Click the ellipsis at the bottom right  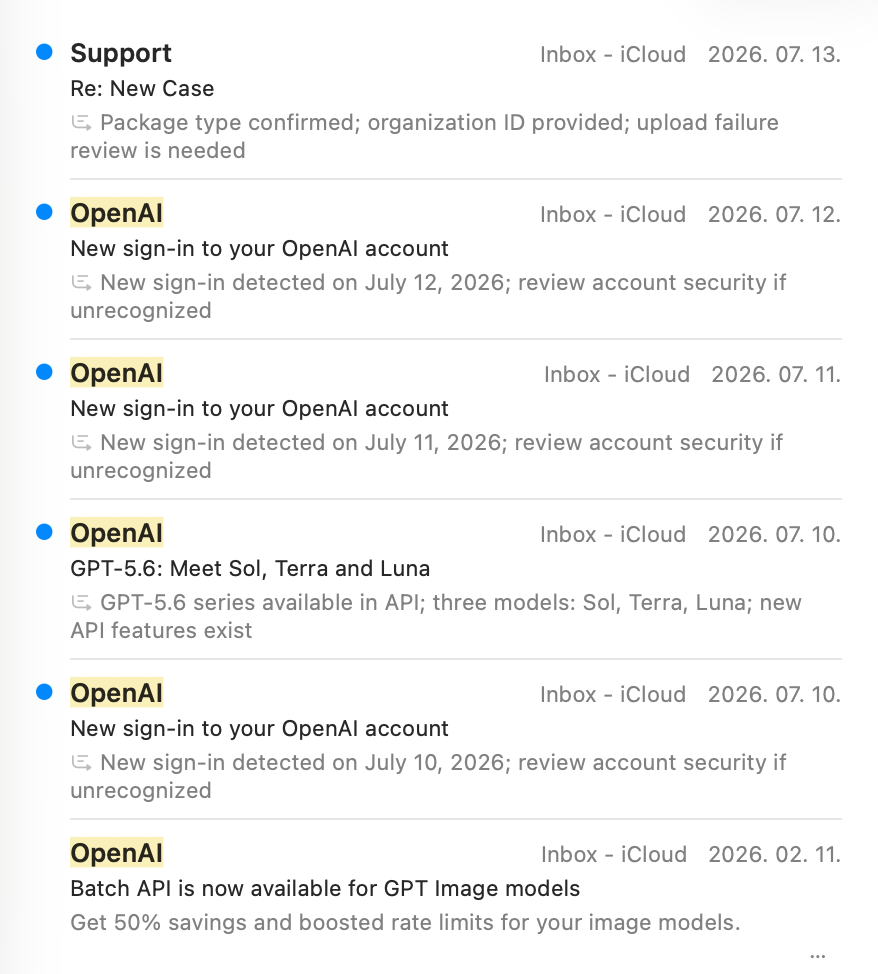point(818,956)
